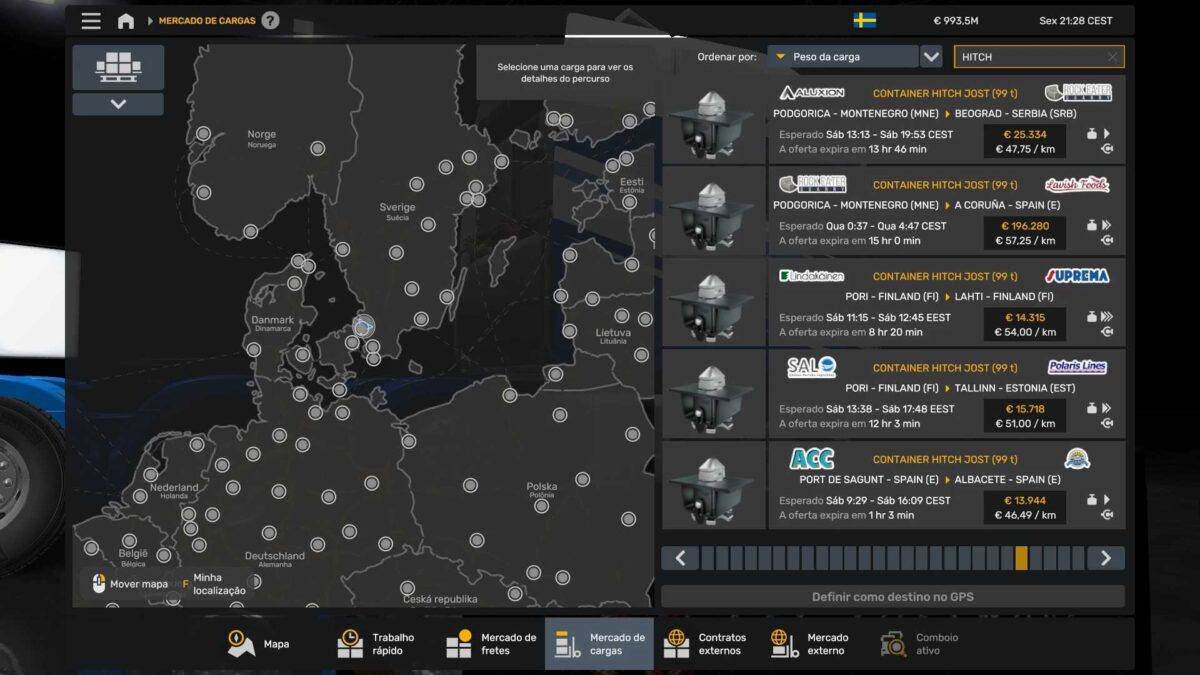Go to the home screen icon
1200x675 pixels.
click(x=126, y=21)
